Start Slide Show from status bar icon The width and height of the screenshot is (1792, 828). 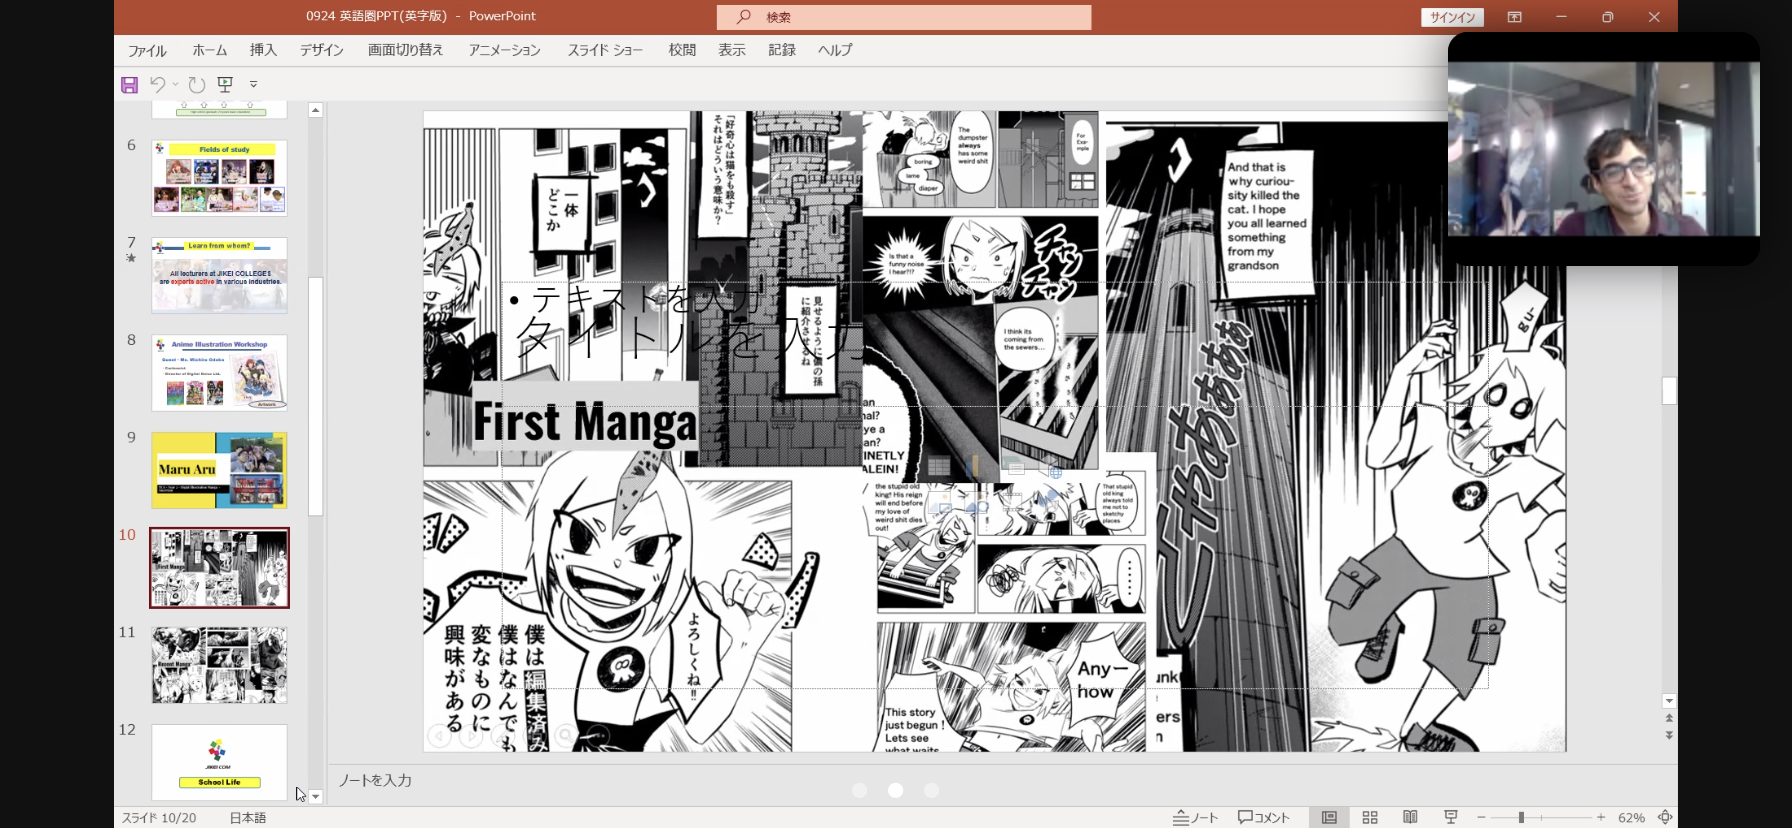[1451, 817]
